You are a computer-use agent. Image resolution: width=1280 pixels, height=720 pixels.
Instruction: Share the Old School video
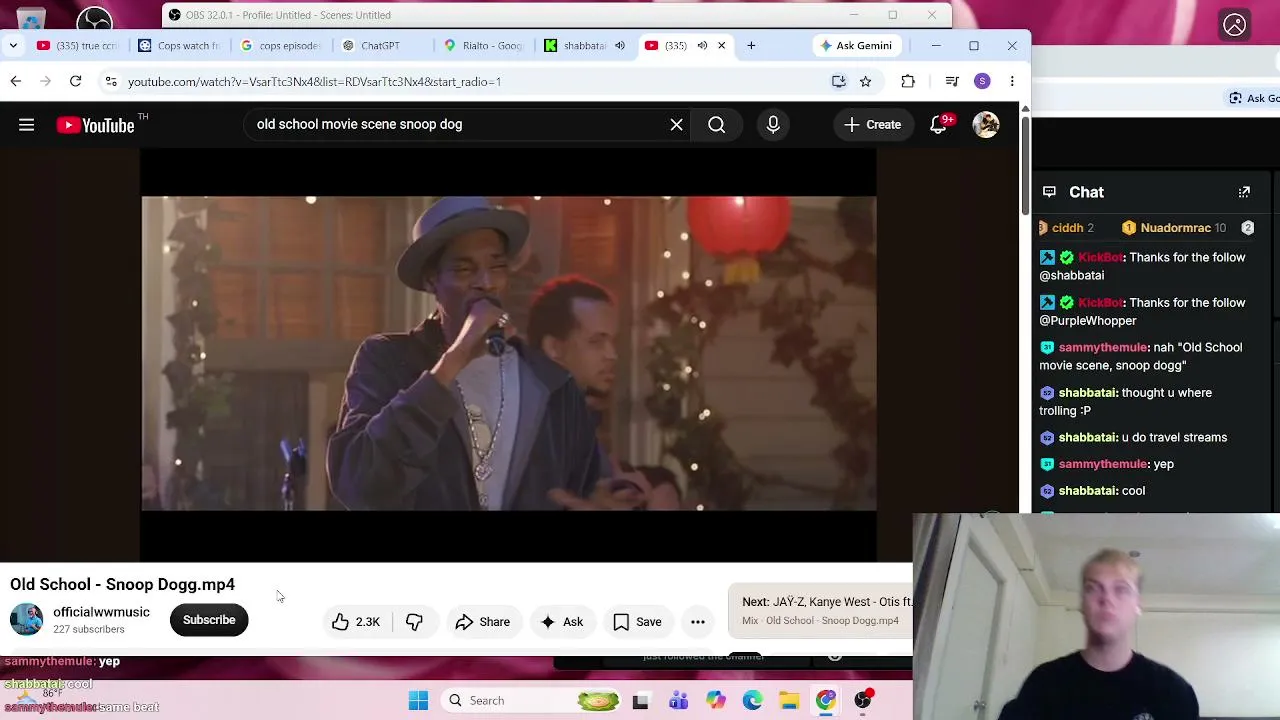click(483, 622)
